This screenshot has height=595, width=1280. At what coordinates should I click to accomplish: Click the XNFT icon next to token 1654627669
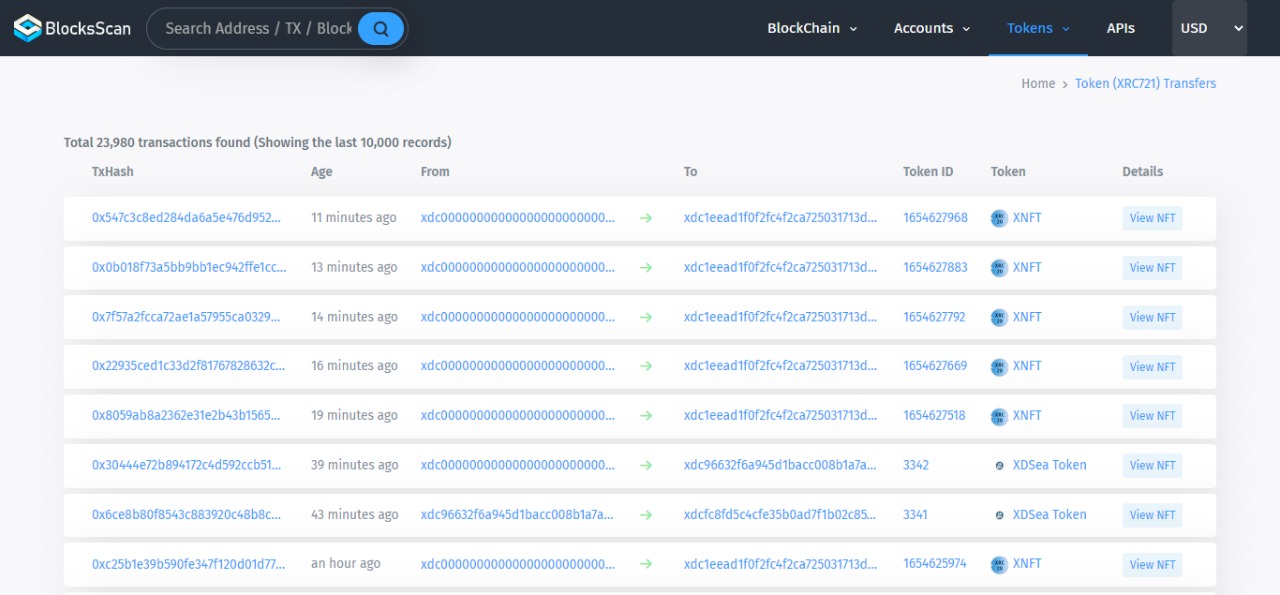tap(999, 367)
